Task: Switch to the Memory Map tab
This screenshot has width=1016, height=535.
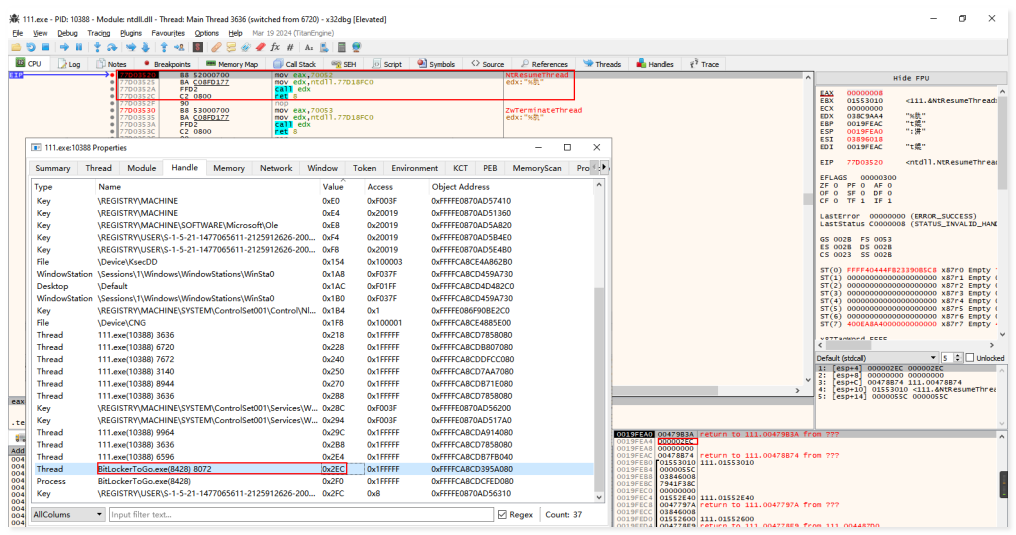Action: [233, 64]
